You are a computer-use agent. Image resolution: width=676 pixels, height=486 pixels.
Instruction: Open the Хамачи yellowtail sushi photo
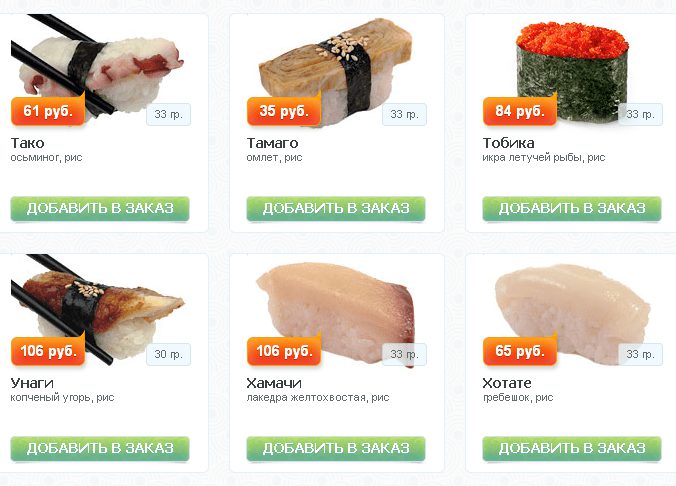click(x=336, y=310)
